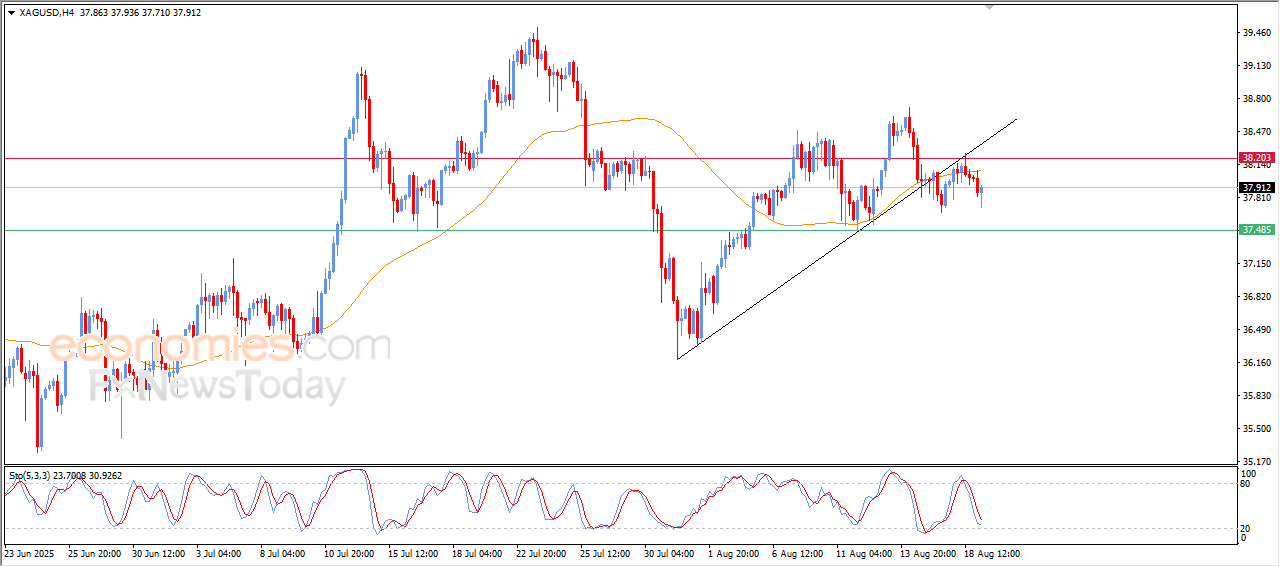
Task: Click the red 38.203 price label
Action: (1256, 158)
